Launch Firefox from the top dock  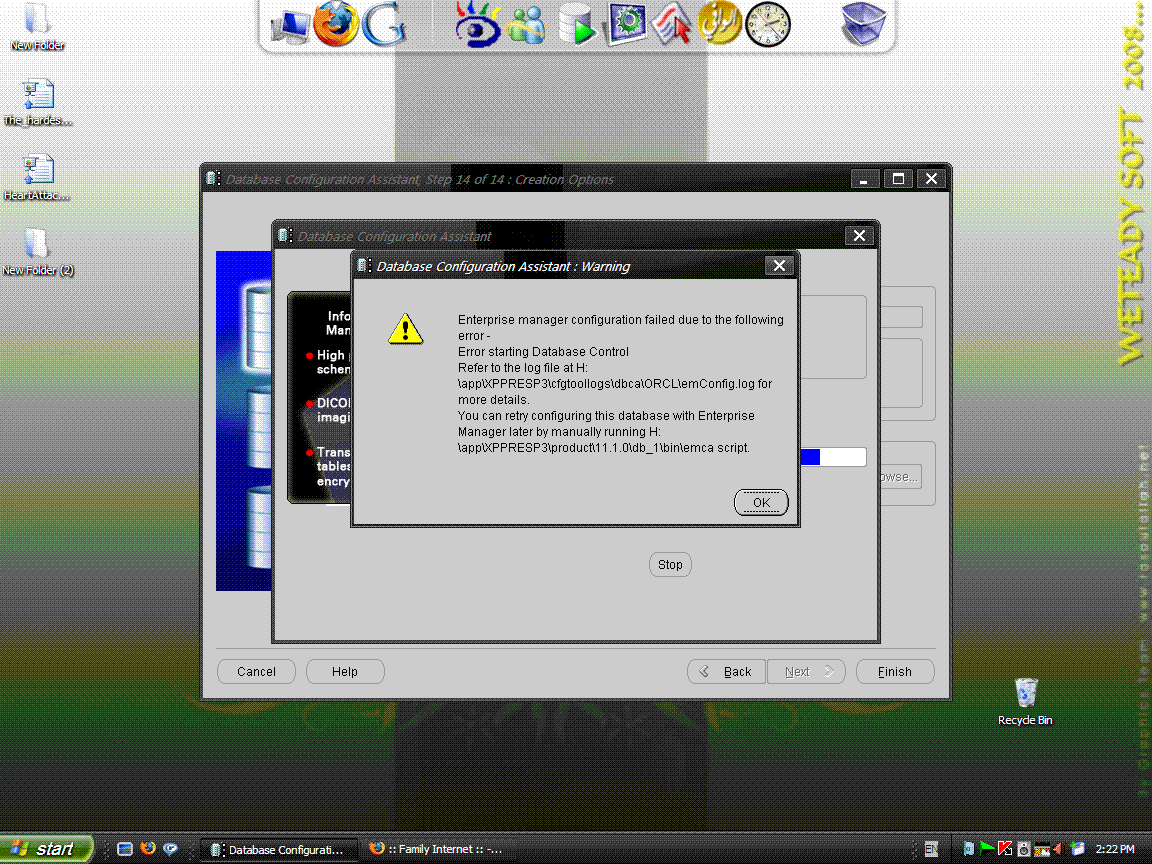[336, 24]
